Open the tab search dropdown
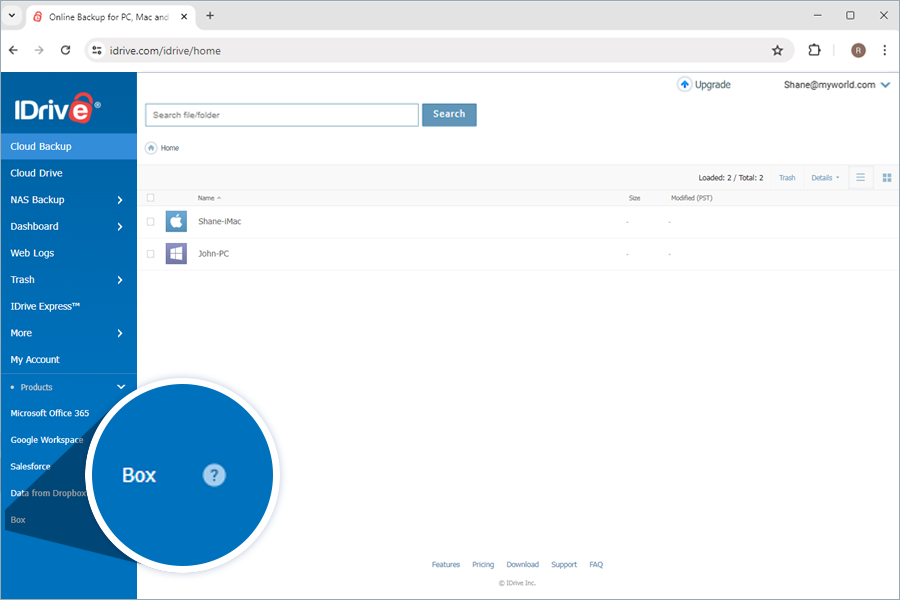This screenshot has width=900, height=600. [11, 16]
